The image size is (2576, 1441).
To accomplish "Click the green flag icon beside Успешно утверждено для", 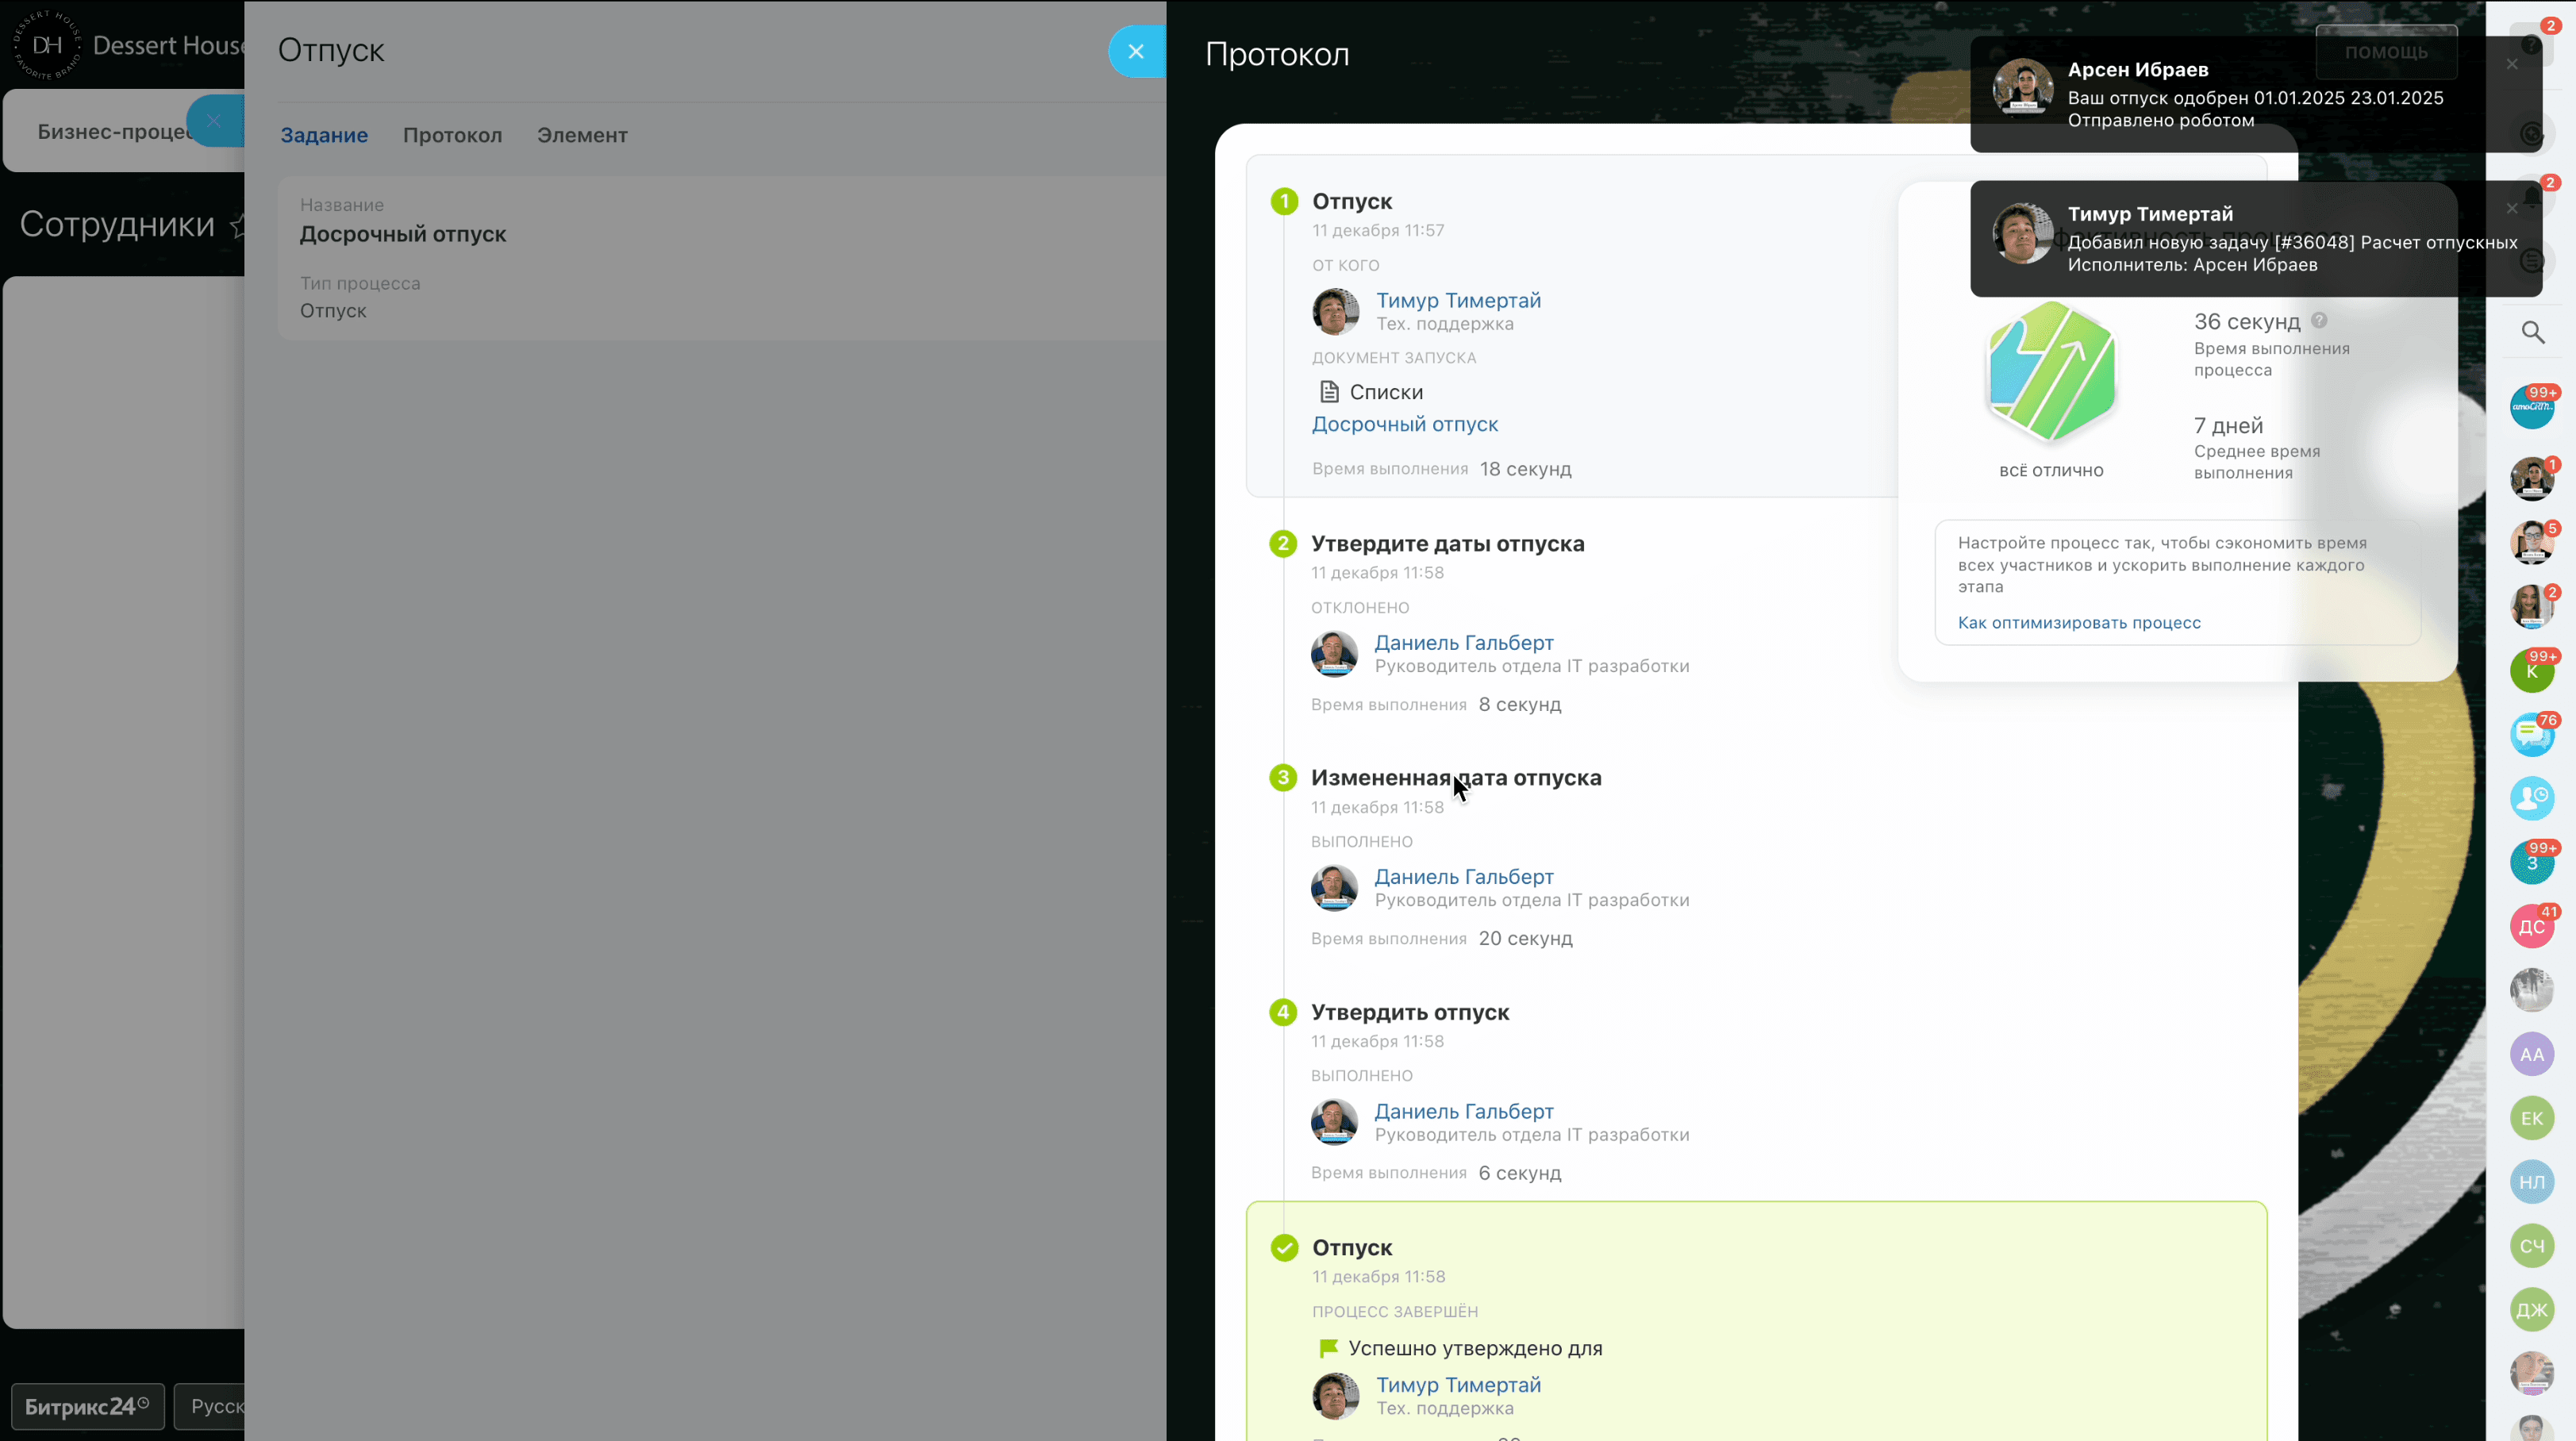I will click(x=1328, y=1349).
